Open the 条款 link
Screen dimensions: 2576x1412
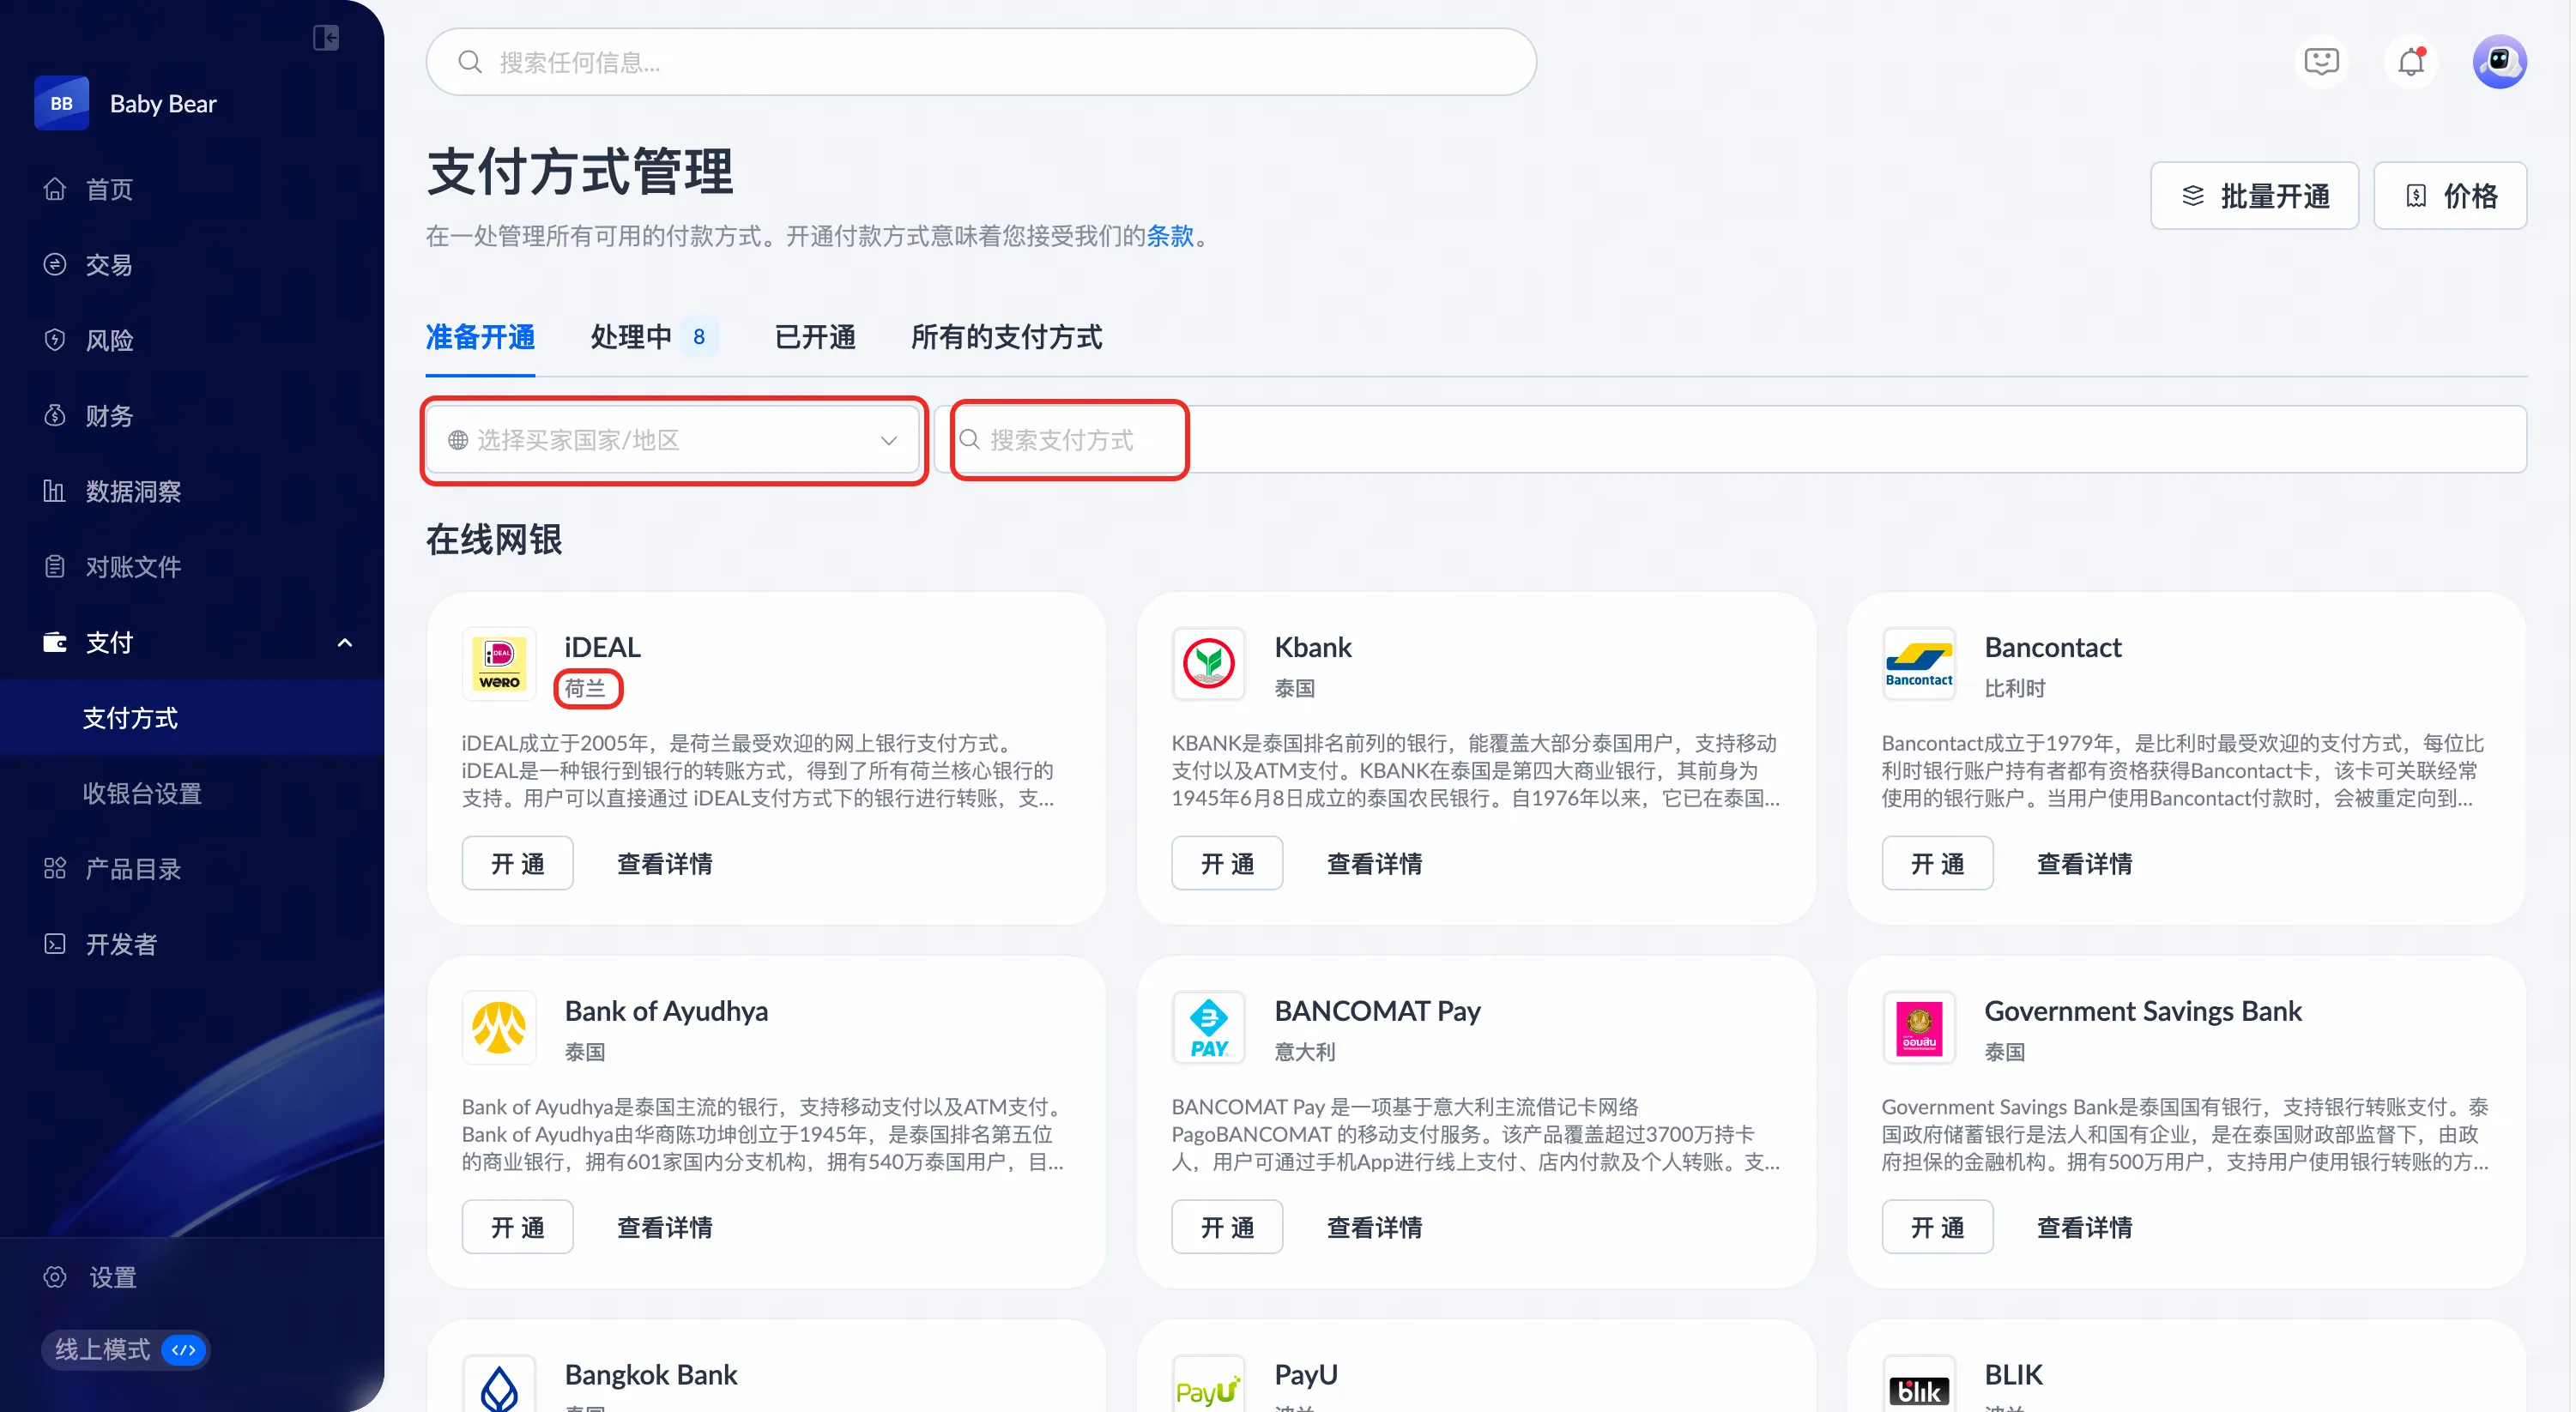click(1170, 236)
